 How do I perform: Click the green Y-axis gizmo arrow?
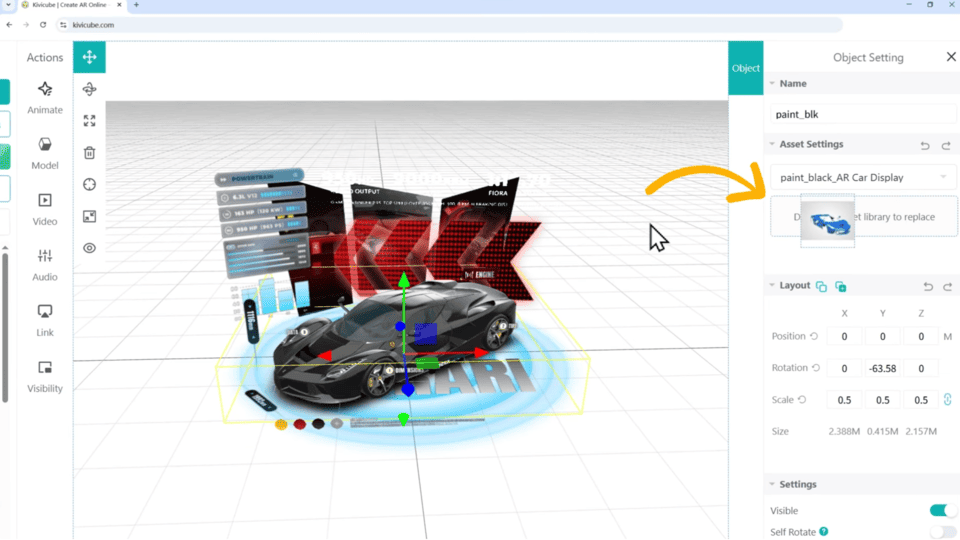coord(403,280)
